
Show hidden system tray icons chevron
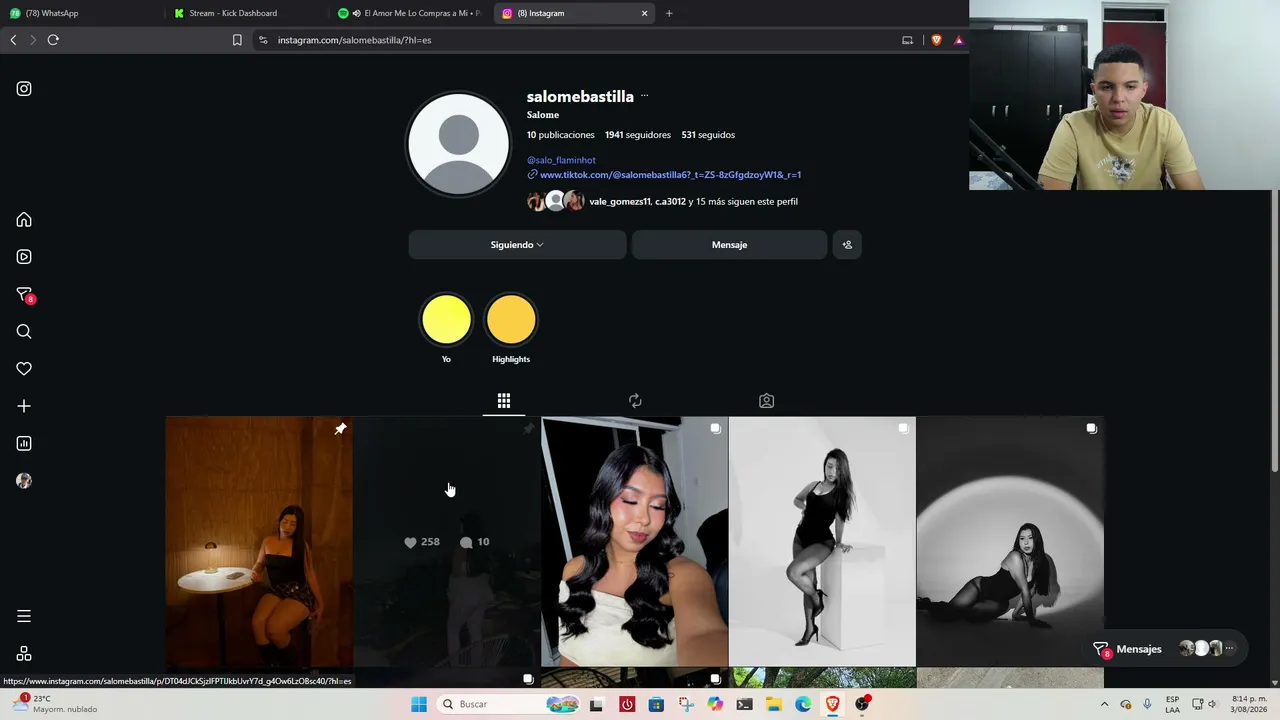click(x=1104, y=704)
